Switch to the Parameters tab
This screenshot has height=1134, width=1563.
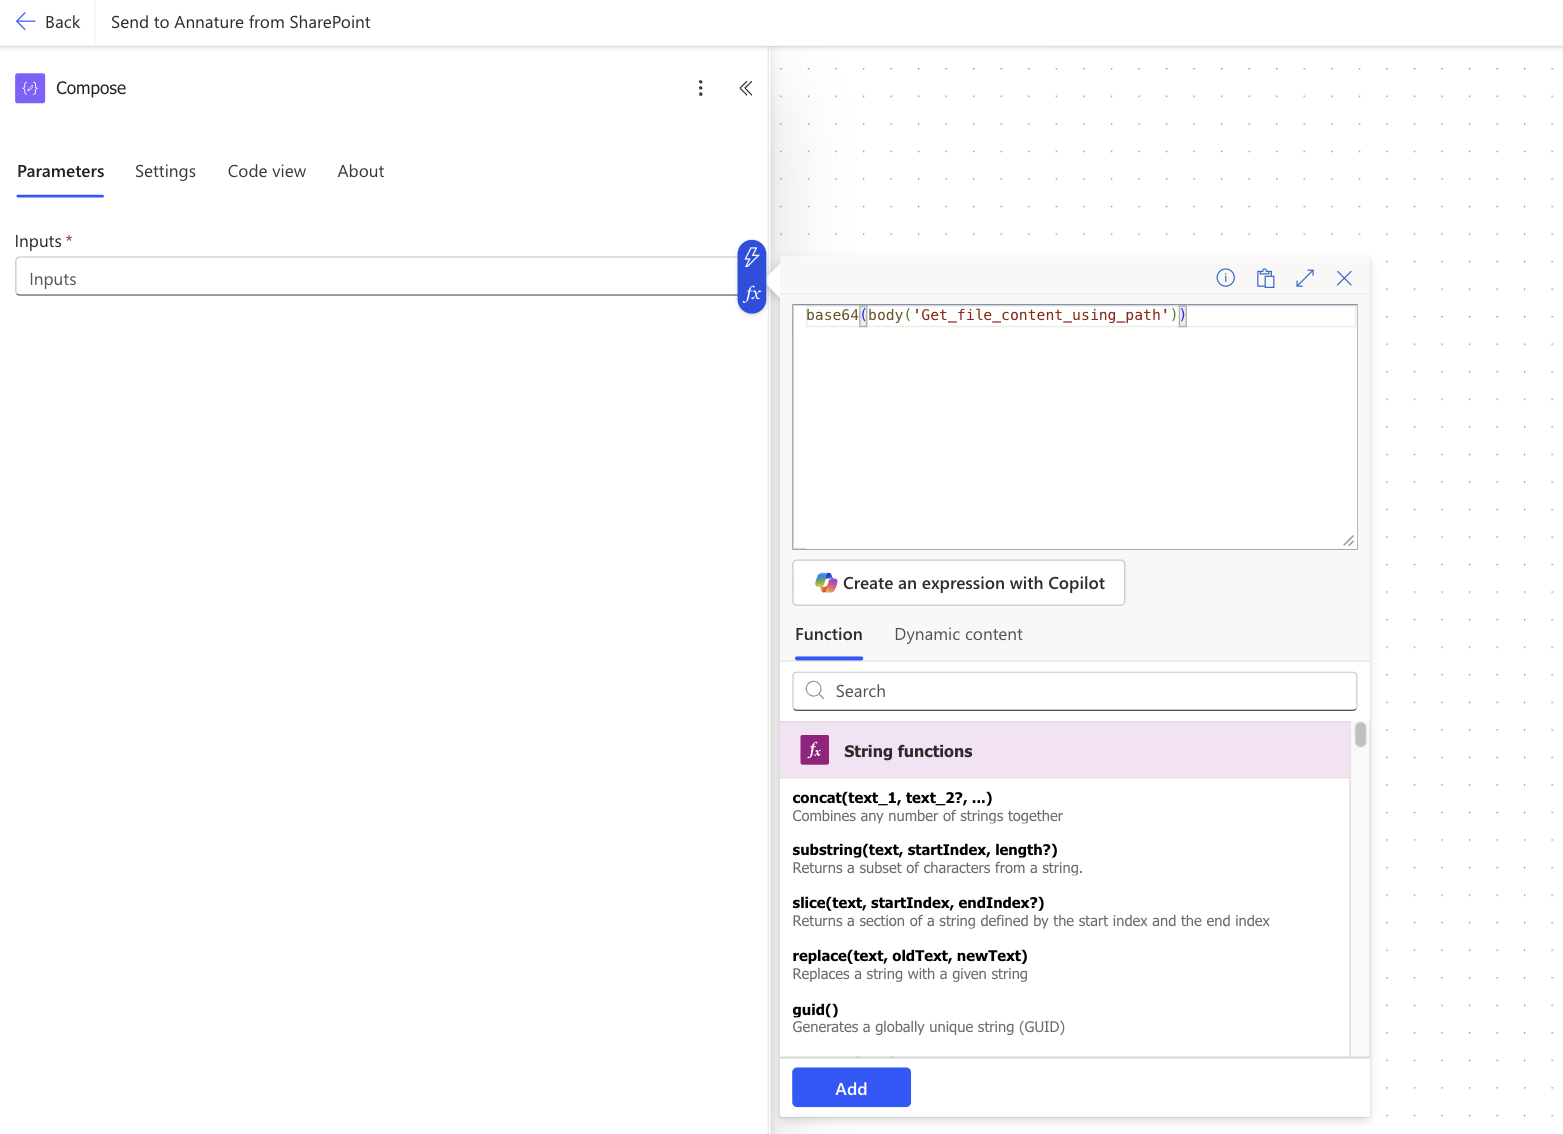(x=60, y=171)
